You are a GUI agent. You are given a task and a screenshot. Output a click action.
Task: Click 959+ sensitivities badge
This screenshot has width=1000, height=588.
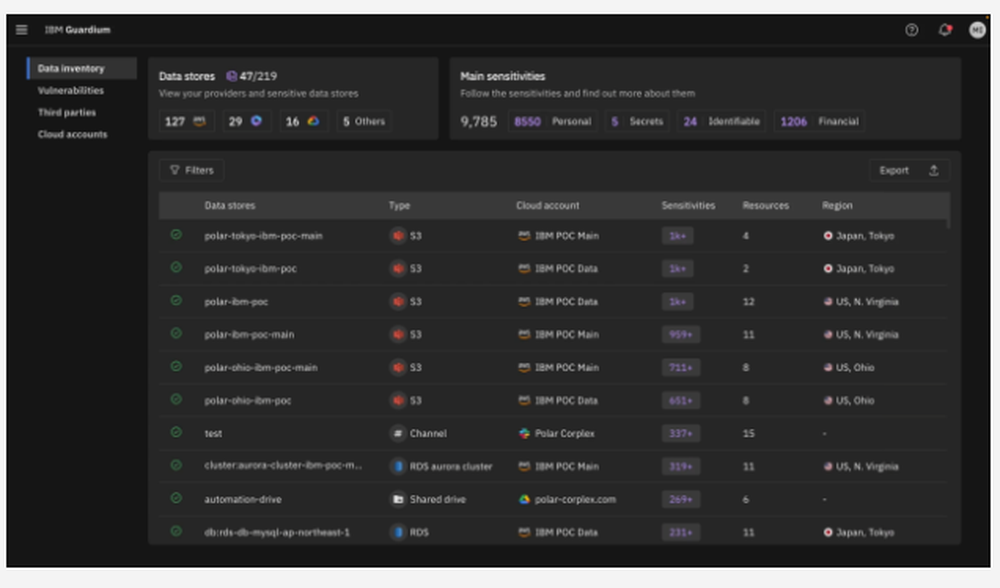(680, 334)
